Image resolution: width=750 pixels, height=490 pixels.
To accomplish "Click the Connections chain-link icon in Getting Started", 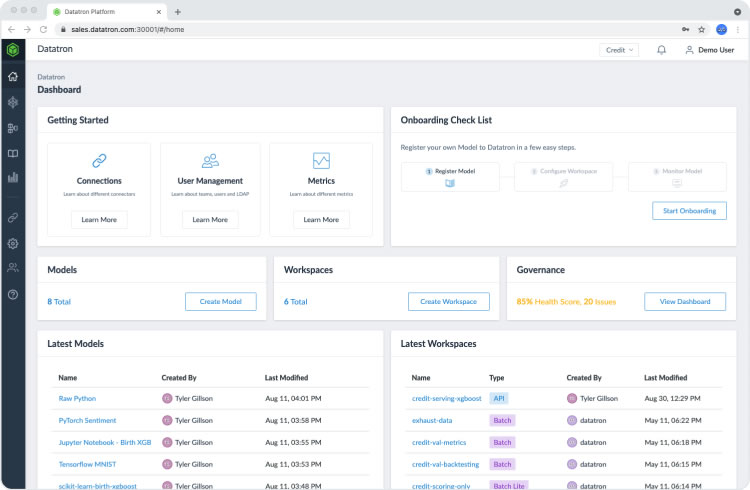I will click(99, 161).
